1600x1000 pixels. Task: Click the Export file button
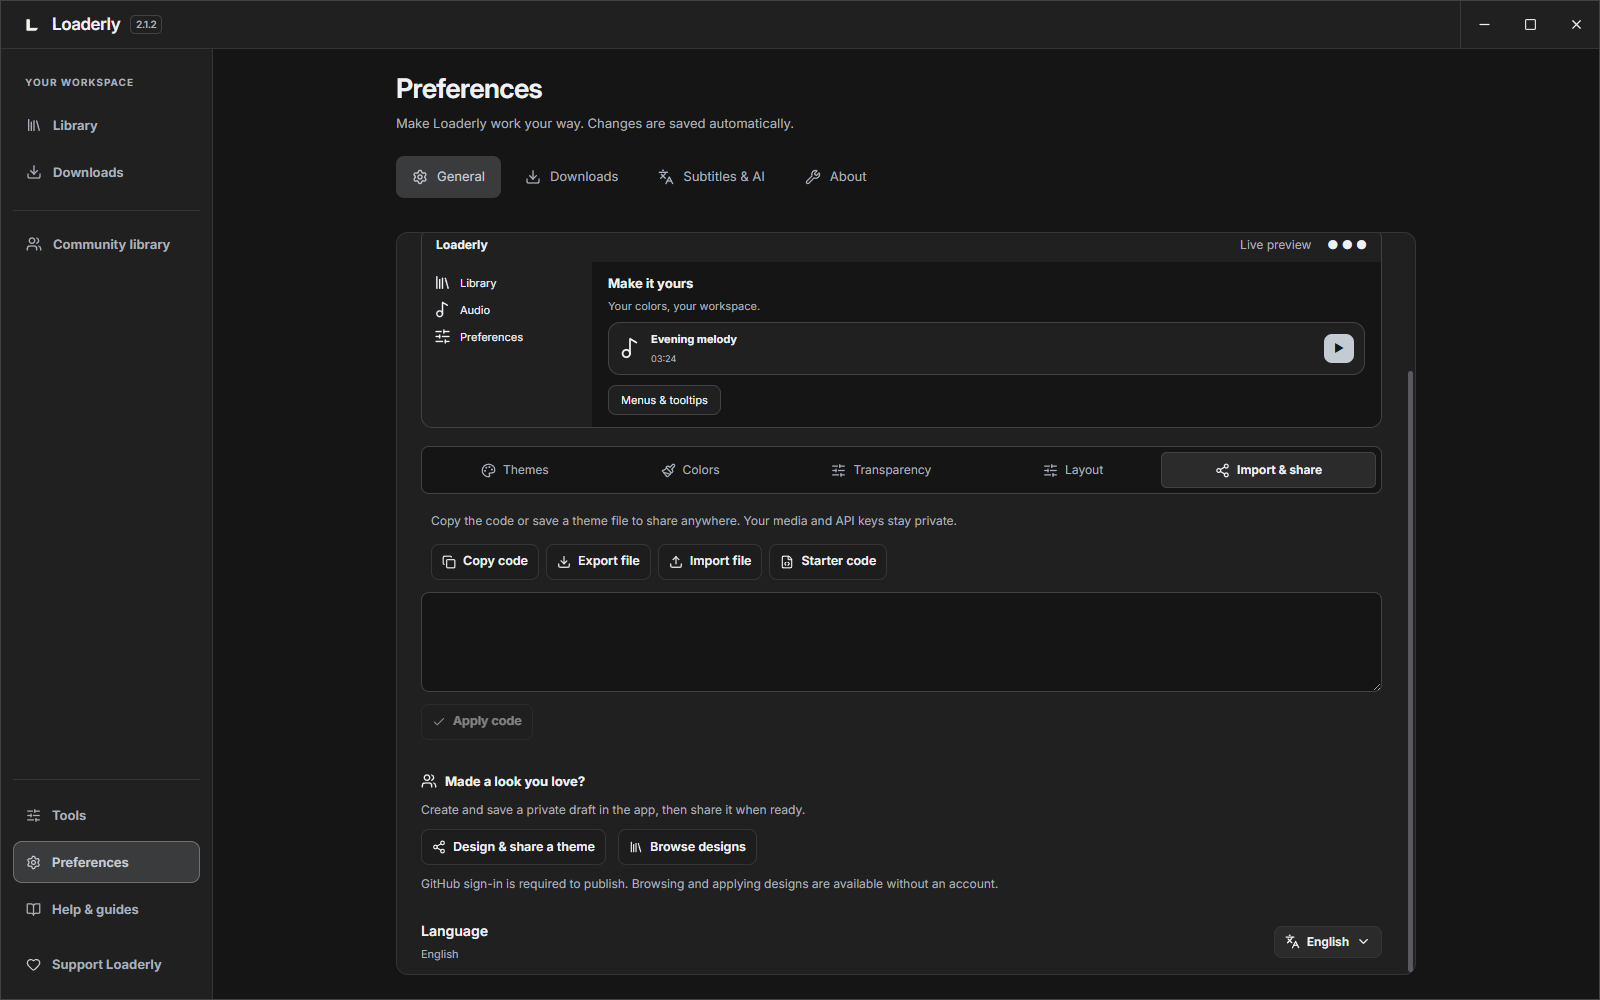point(598,562)
